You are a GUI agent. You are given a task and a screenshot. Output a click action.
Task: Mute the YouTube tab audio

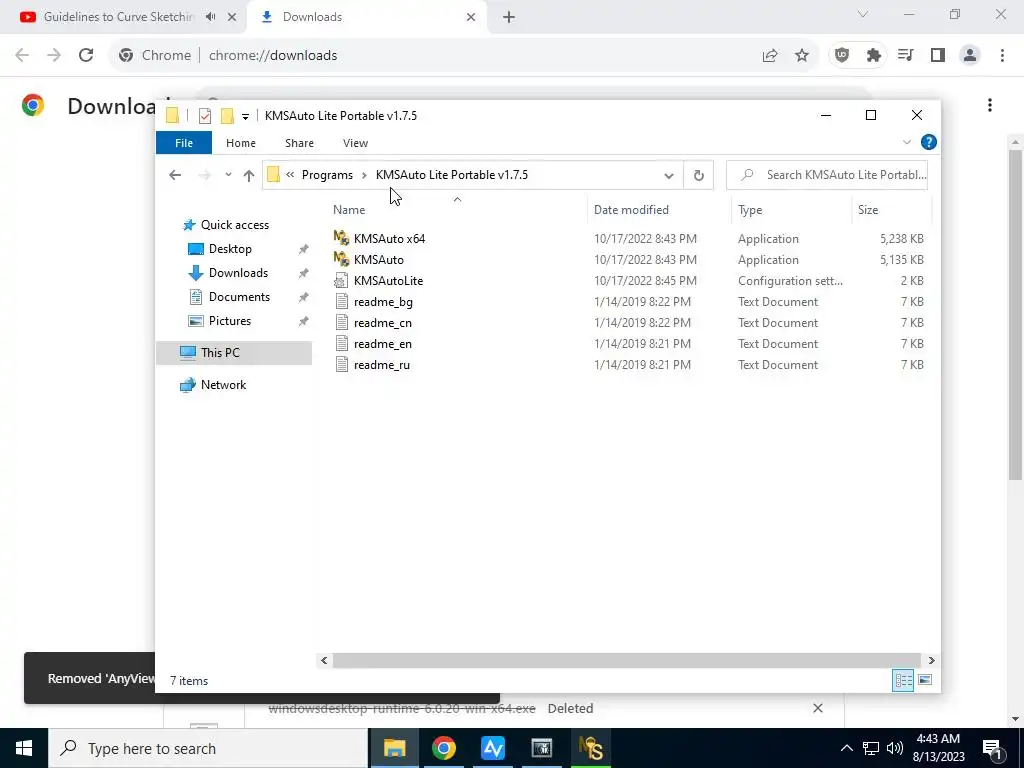(210, 17)
